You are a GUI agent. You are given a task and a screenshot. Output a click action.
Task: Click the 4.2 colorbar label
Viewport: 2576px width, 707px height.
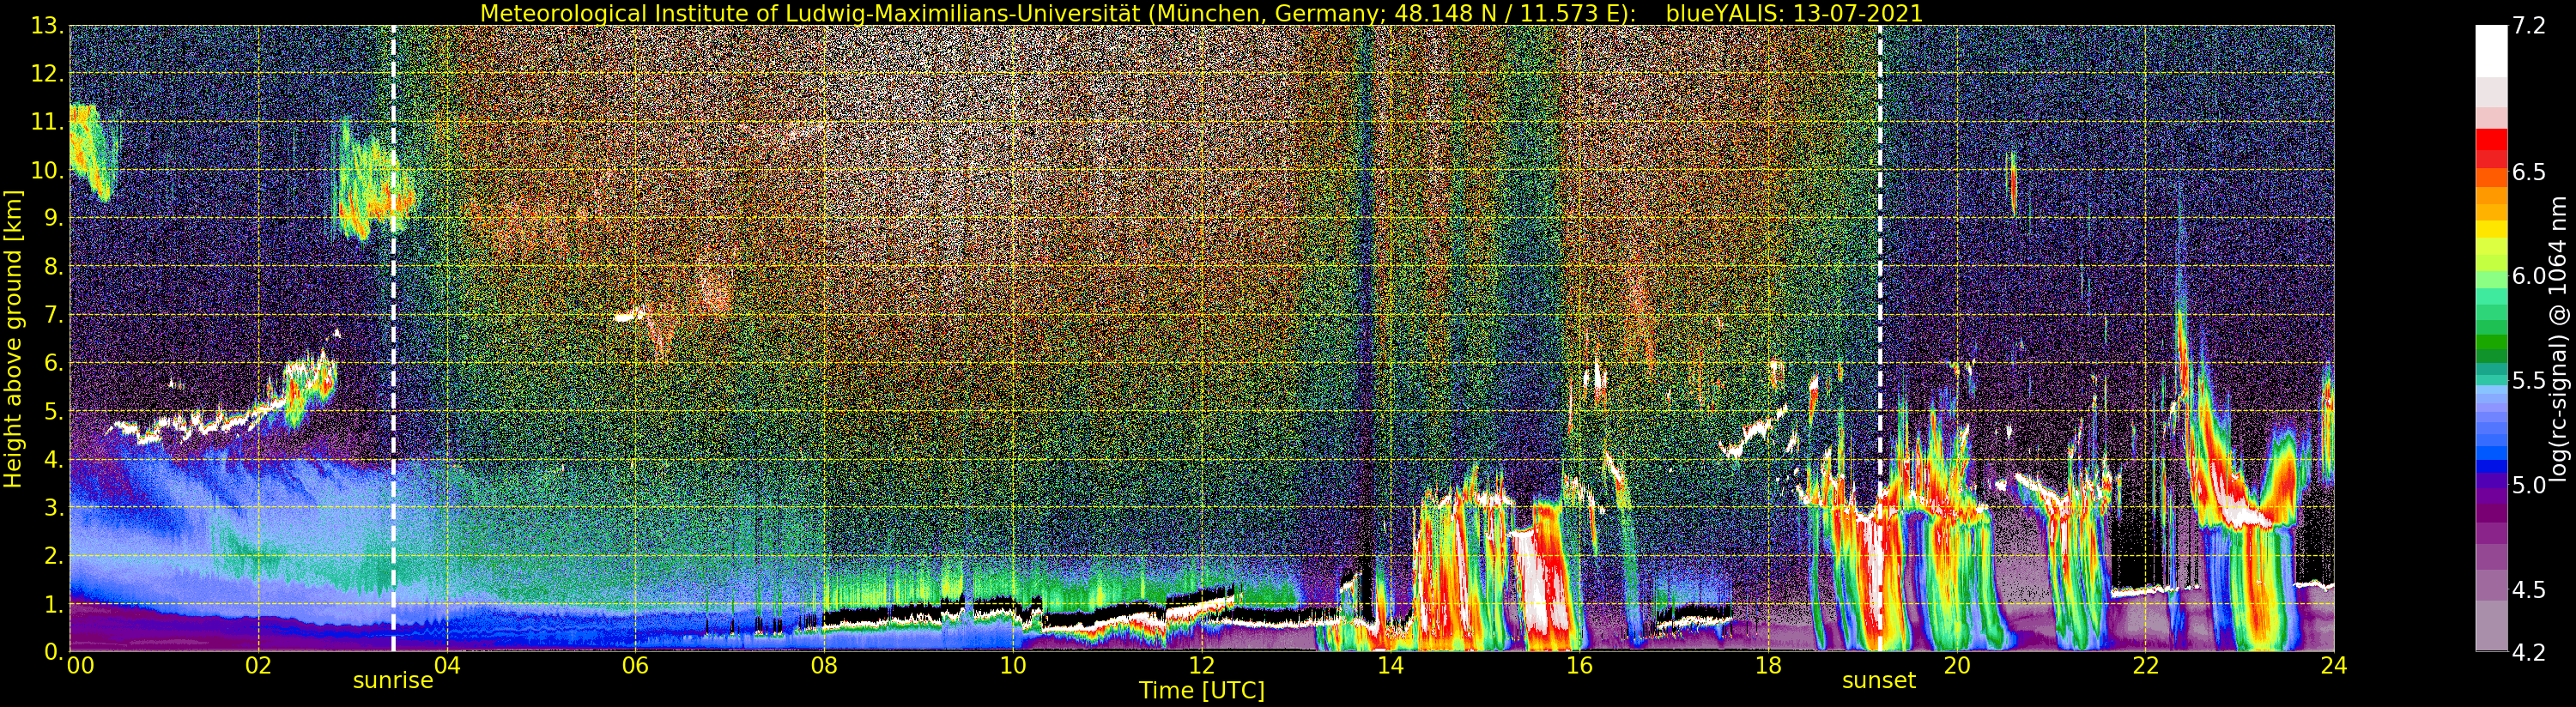[x=2529, y=652]
